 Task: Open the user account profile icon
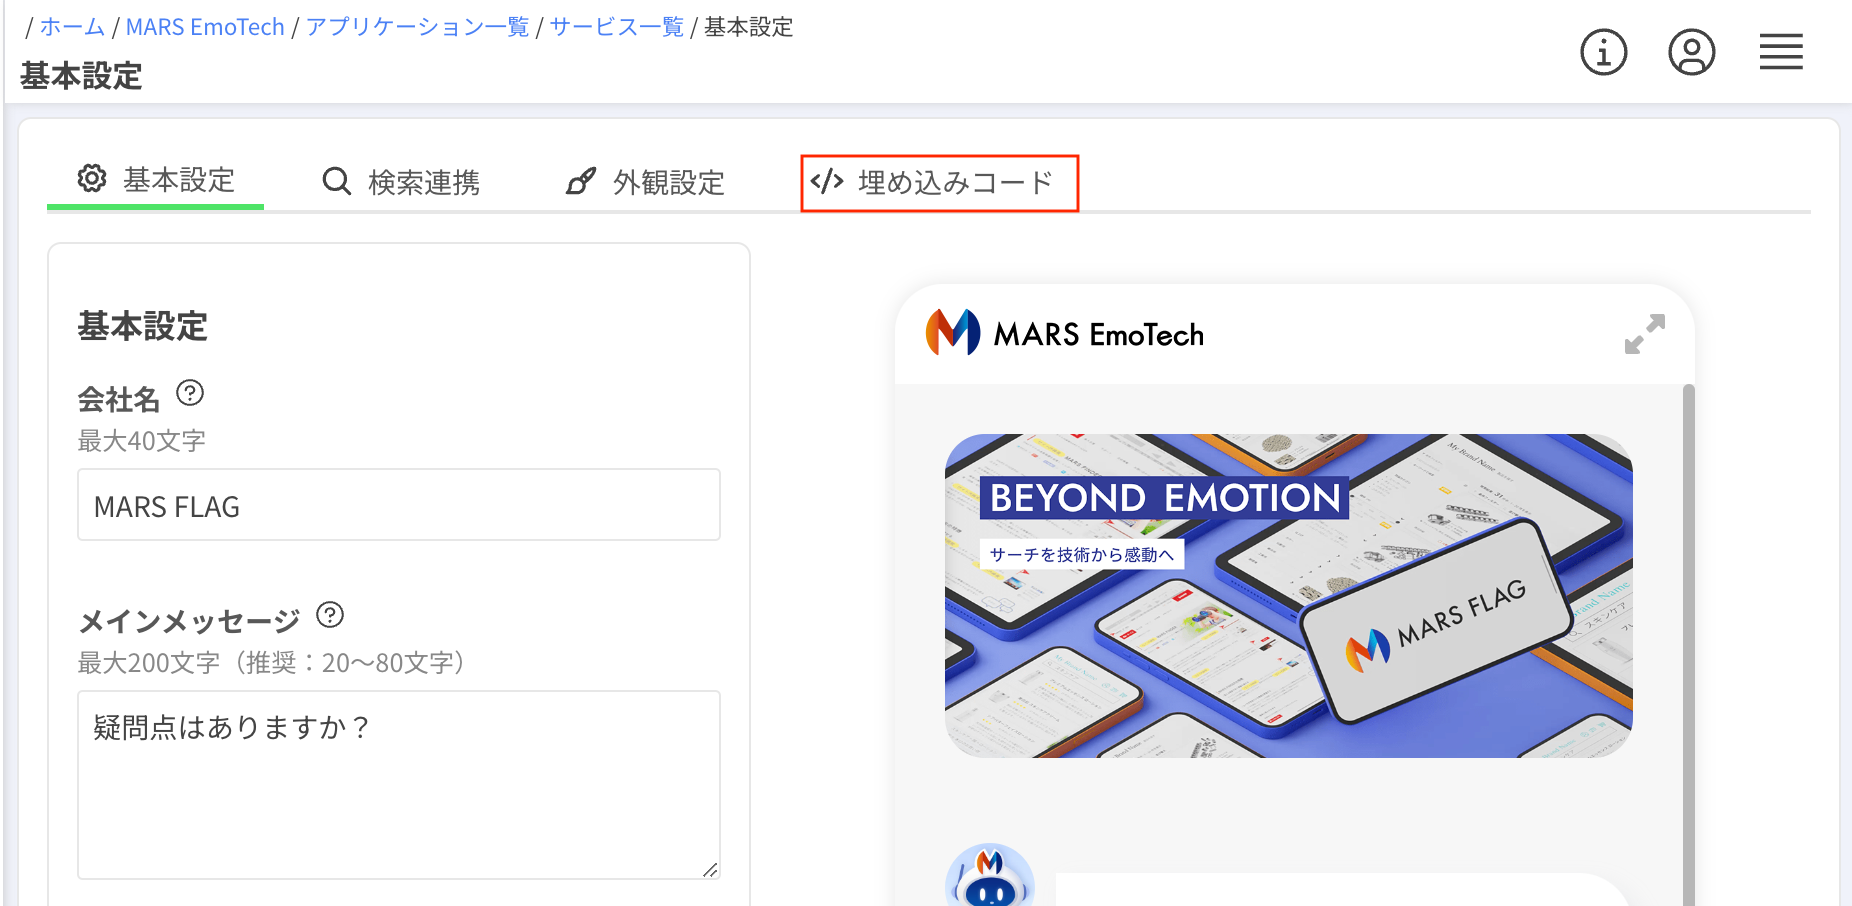(x=1692, y=52)
